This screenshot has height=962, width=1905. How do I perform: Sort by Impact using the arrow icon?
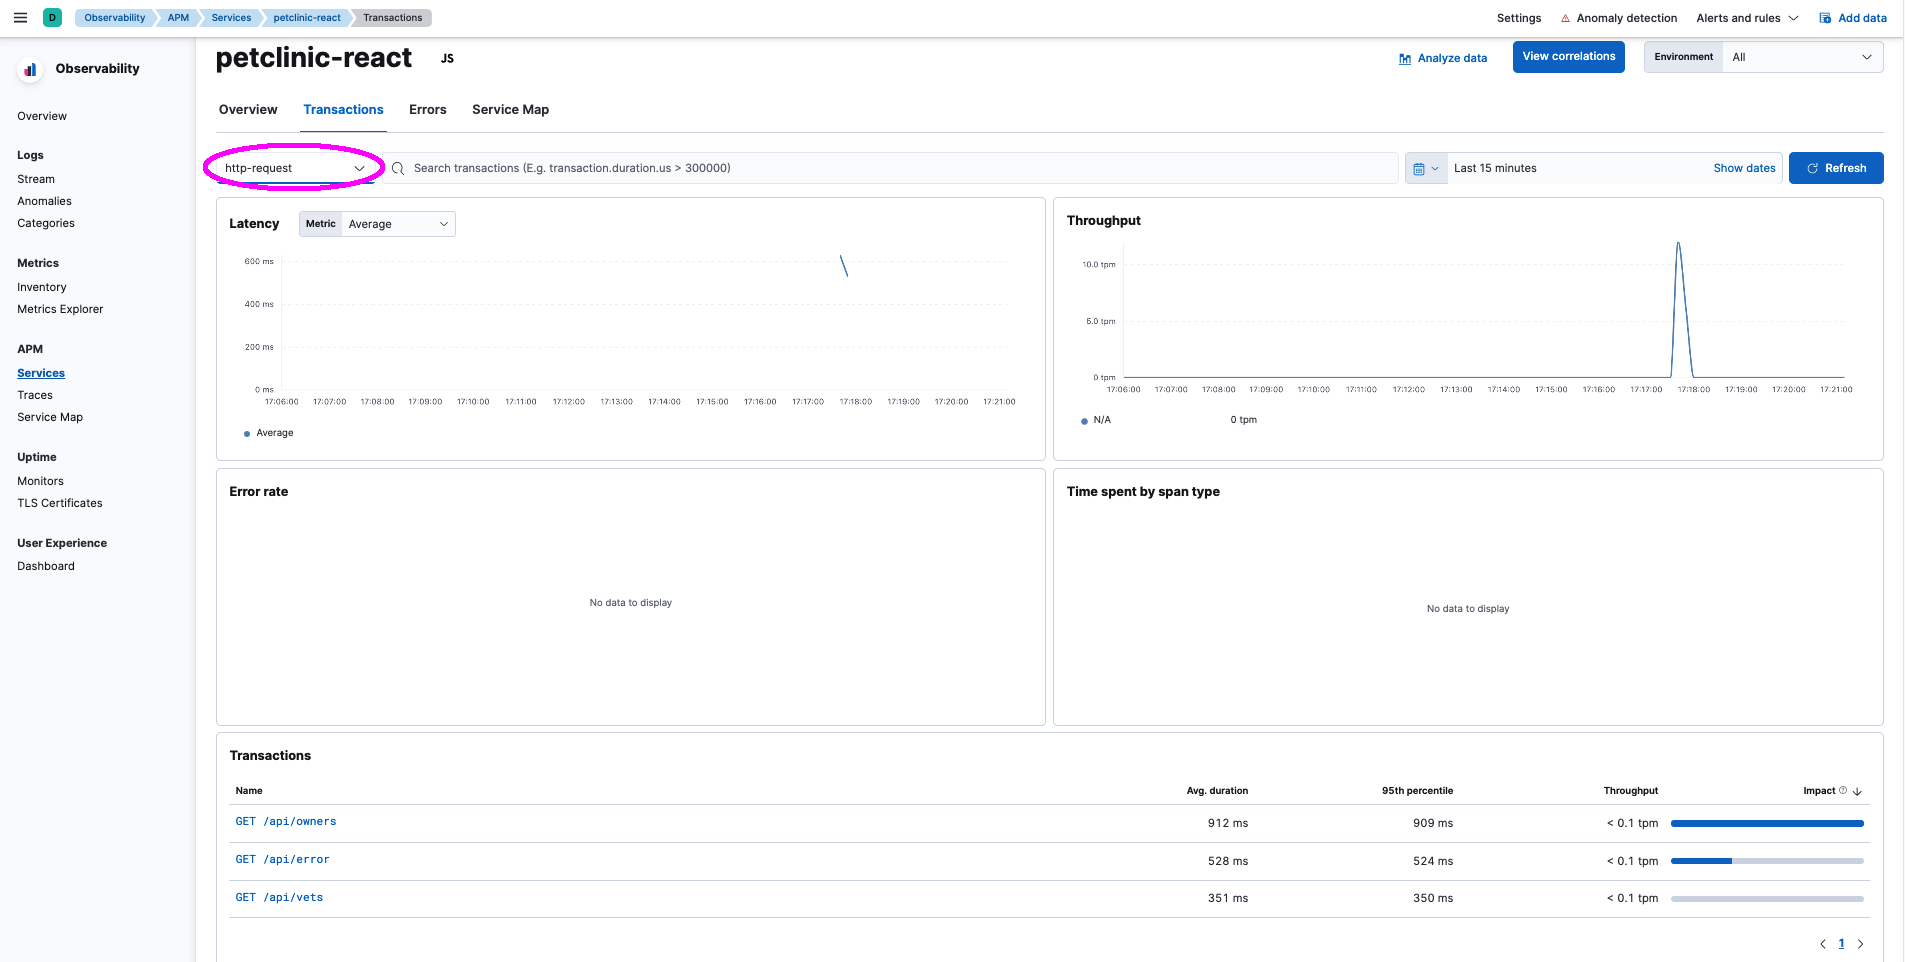(1857, 791)
